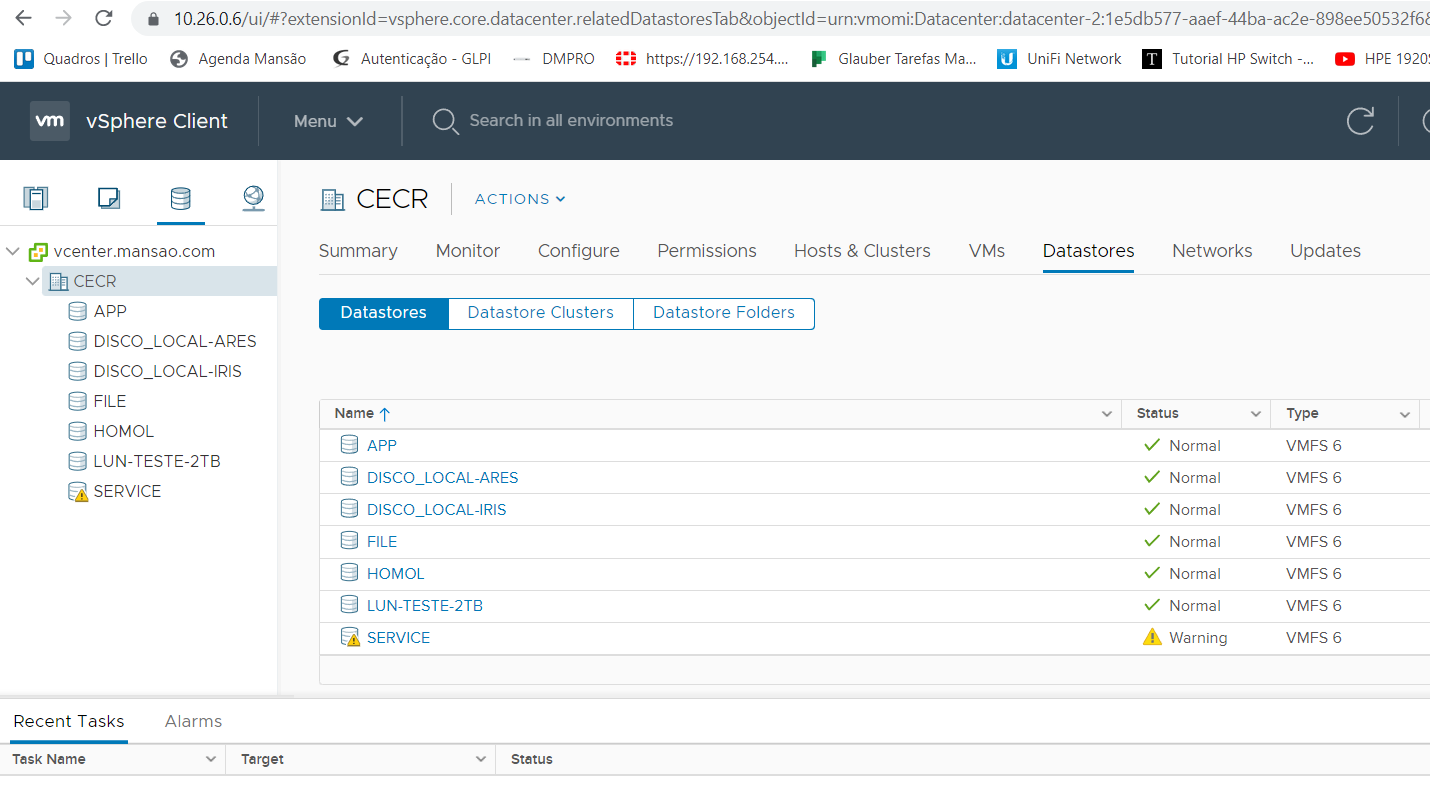Click the FILE datastore icon in the table
Viewport: 1430px width, 791px height.
pos(349,542)
